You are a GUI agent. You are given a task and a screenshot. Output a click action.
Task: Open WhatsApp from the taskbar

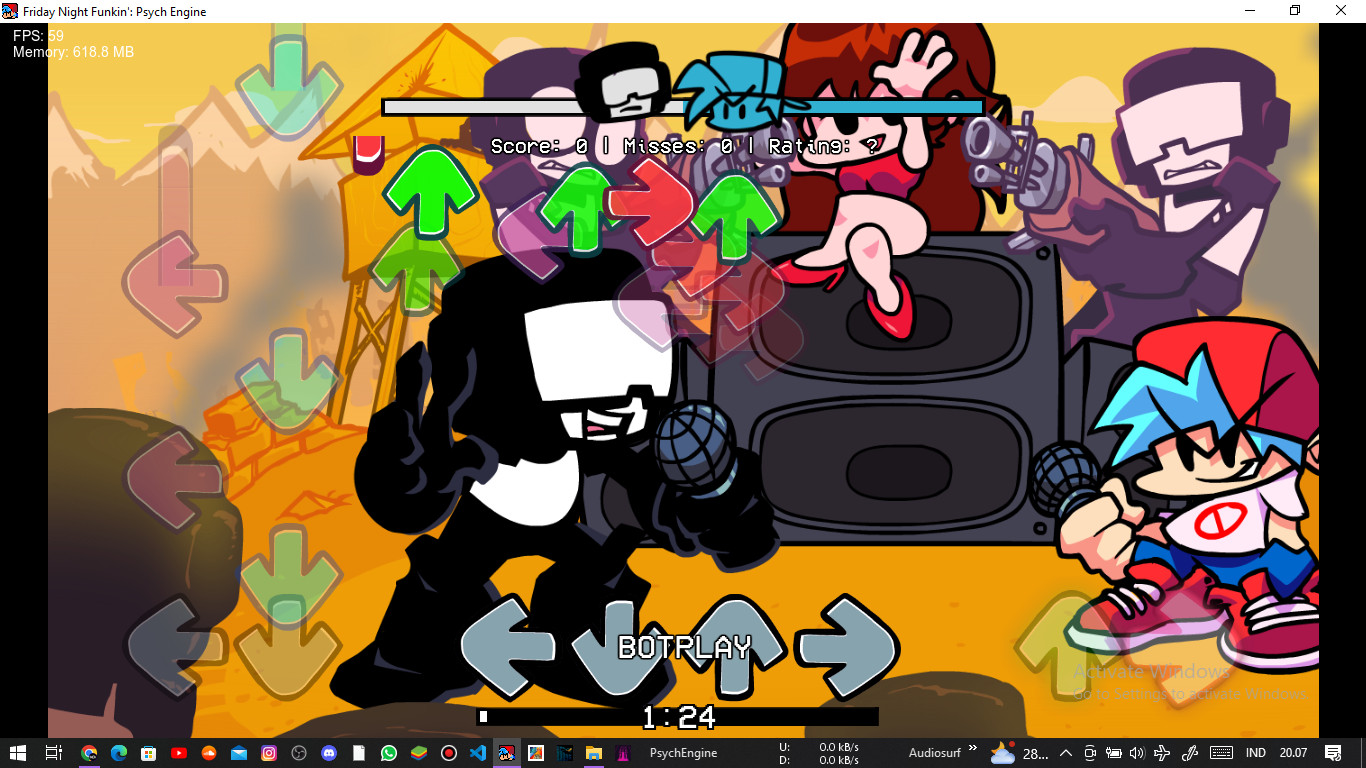[x=389, y=753]
